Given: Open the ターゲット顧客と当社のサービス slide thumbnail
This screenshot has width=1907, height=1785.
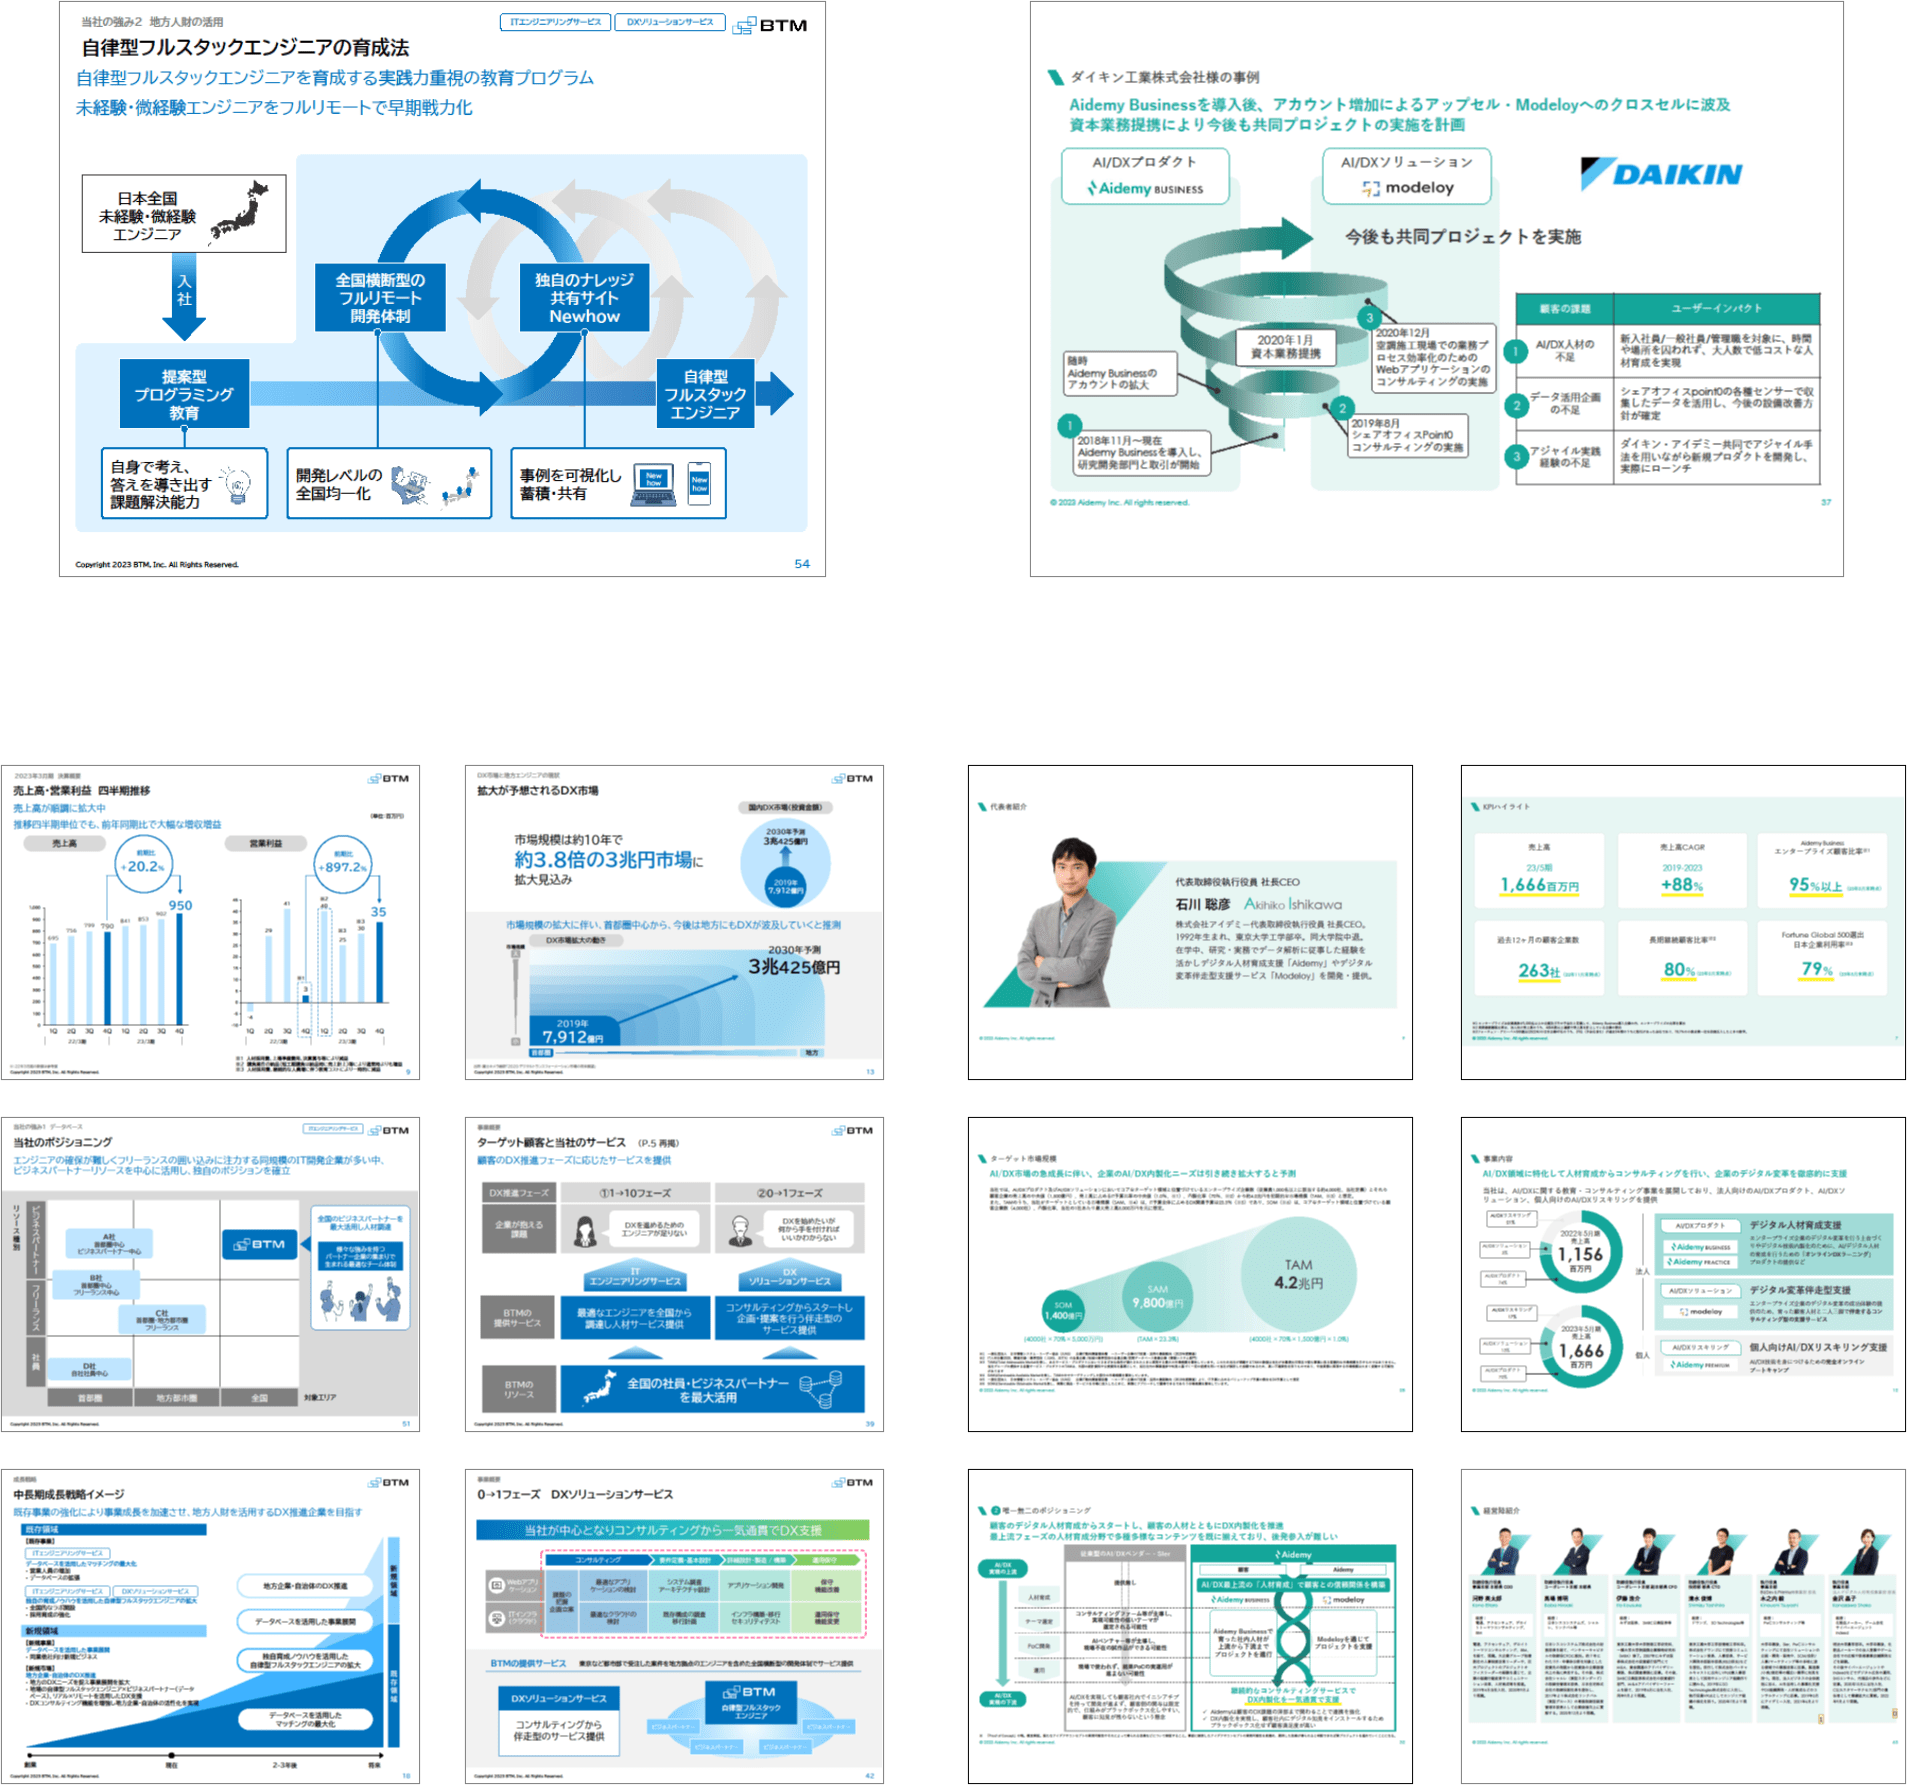Looking at the screenshot, I should (x=674, y=1274).
